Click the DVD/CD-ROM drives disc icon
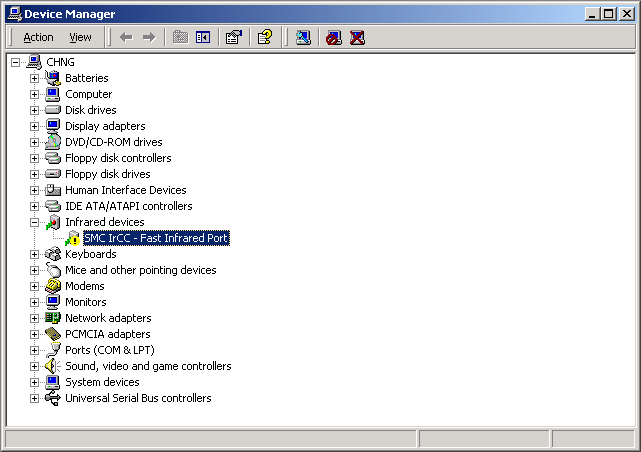This screenshot has width=641, height=452. 53,142
